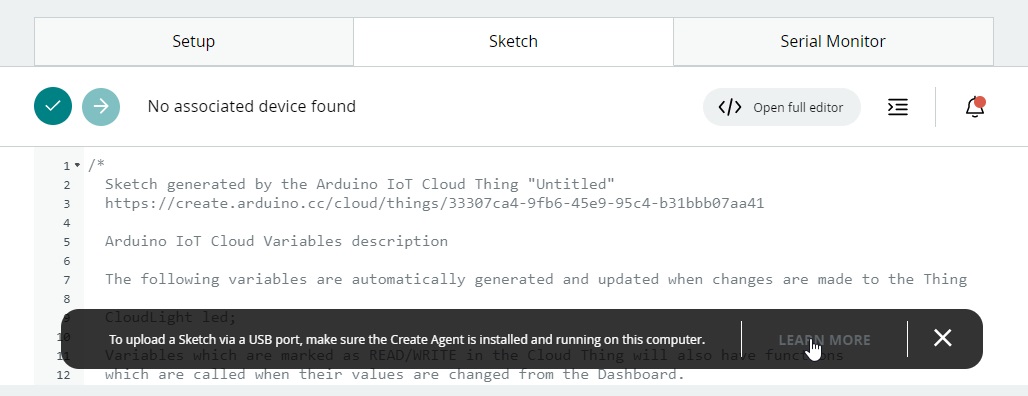Viewport: 1028px width, 396px height.
Task: Click the 'No associated device found' status text
Action: click(252, 106)
